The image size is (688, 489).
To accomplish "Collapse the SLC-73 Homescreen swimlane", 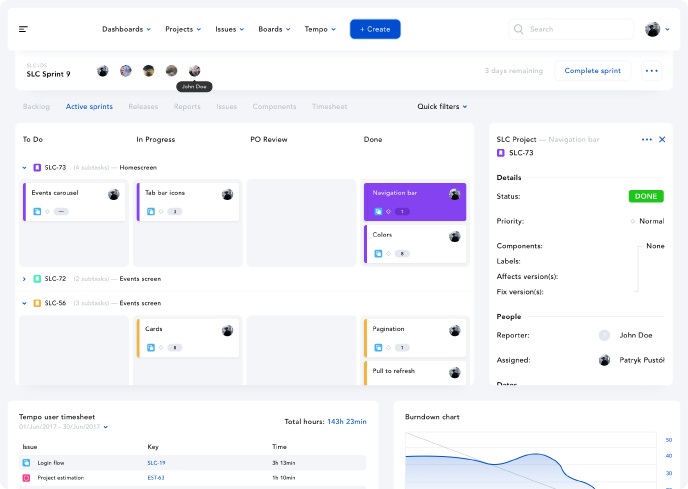I will [24, 167].
